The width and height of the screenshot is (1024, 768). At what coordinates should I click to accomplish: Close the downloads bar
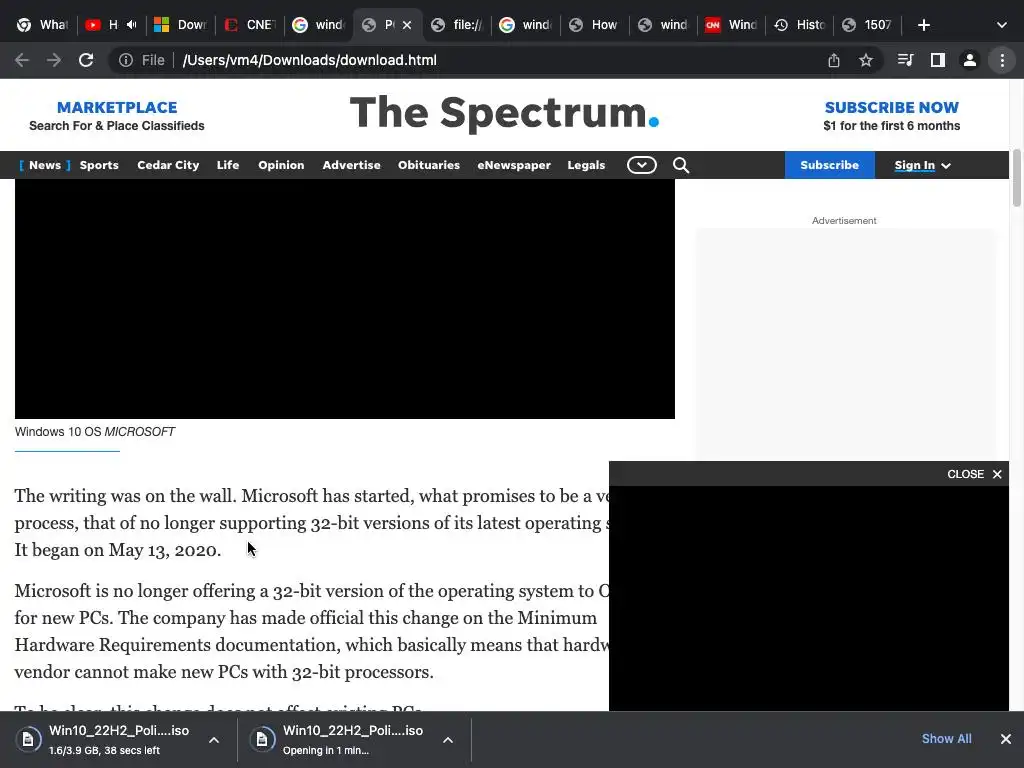point(1006,739)
